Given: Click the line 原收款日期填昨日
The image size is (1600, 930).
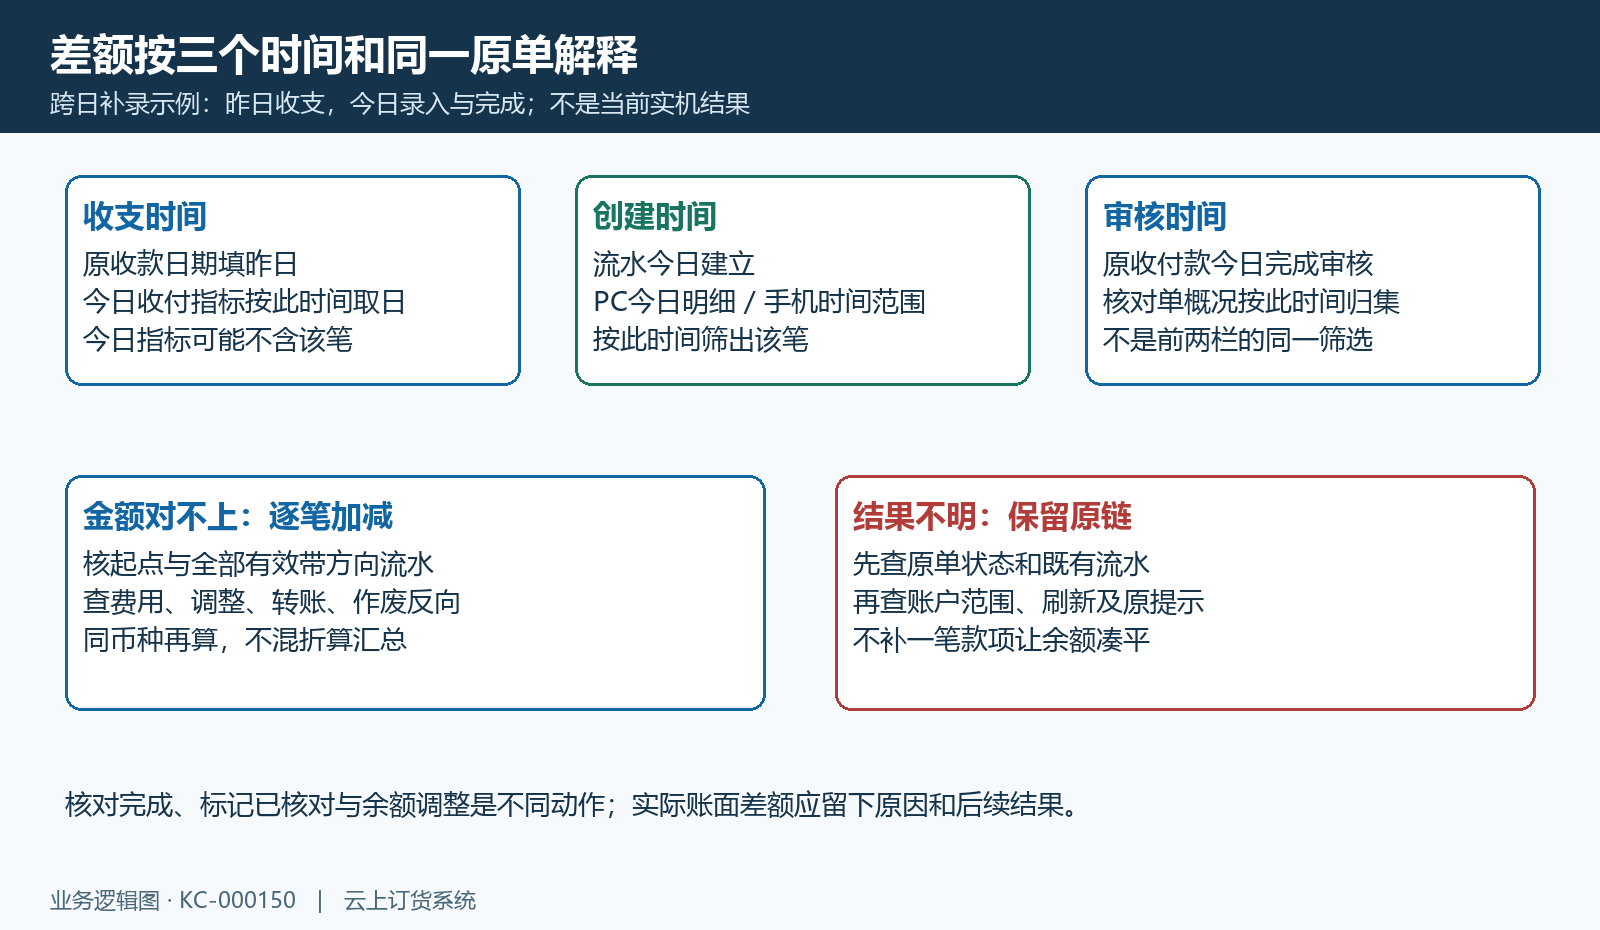Looking at the screenshot, I should (x=190, y=264).
